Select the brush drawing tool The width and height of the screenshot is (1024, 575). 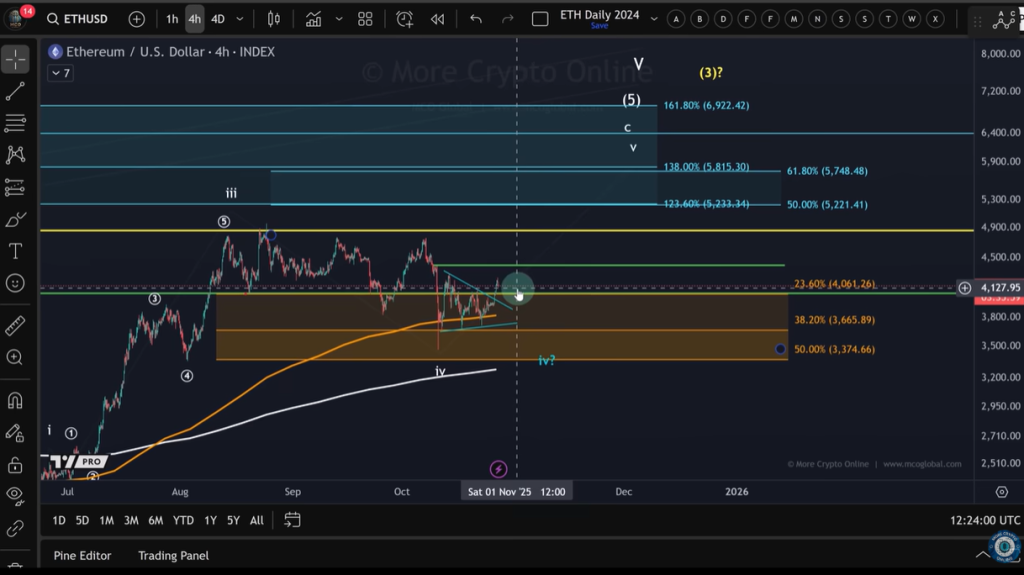point(15,219)
